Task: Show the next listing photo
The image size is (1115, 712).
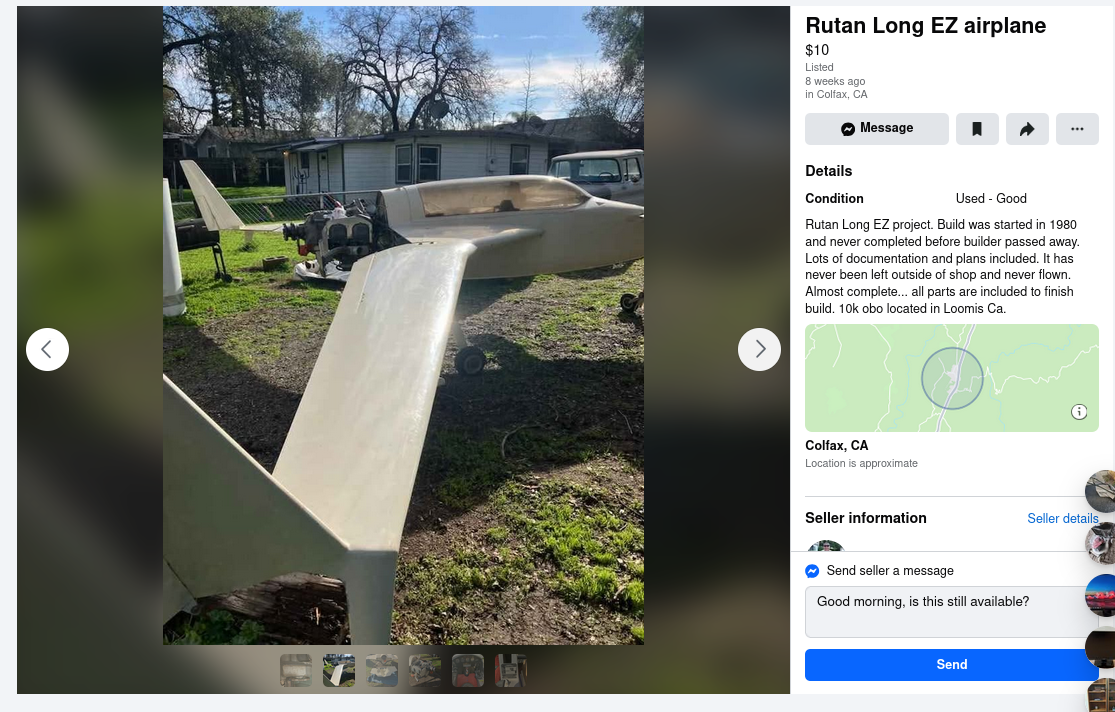Action: pos(759,349)
